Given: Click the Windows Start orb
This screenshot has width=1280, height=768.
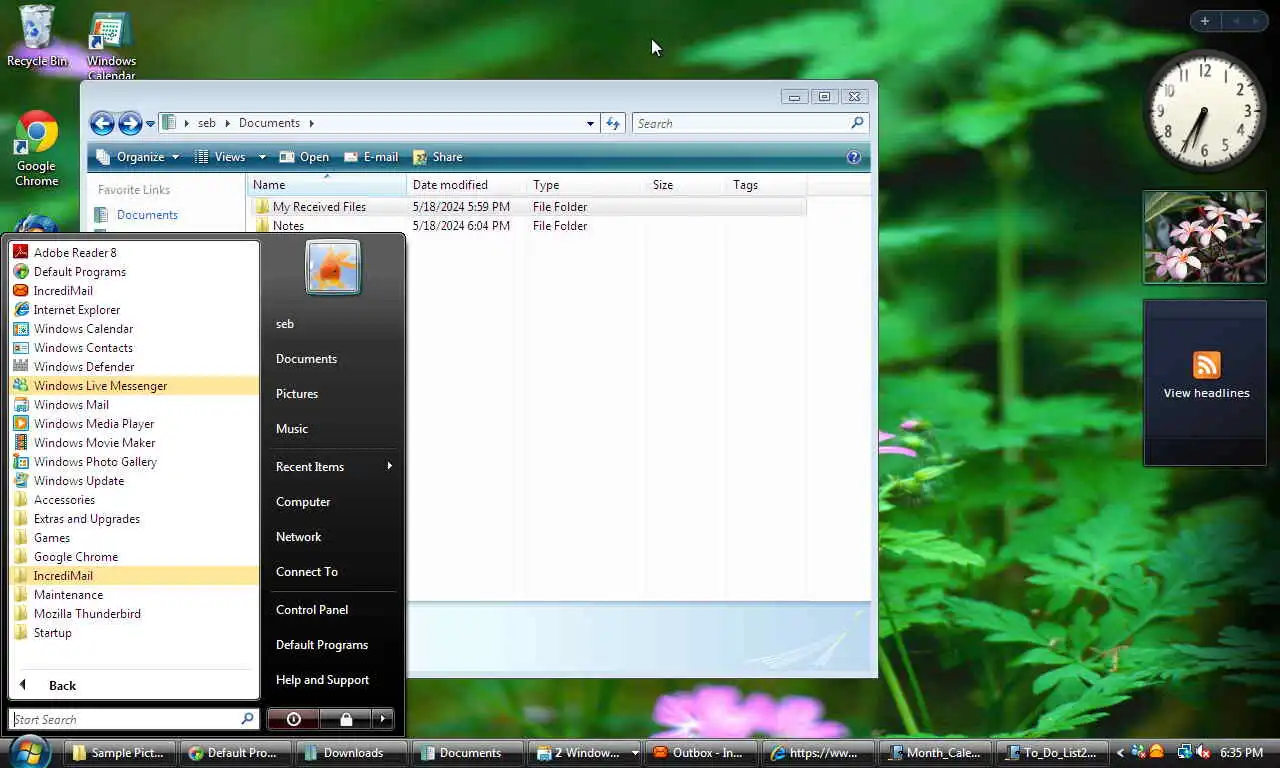Looking at the screenshot, I should pos(29,751).
